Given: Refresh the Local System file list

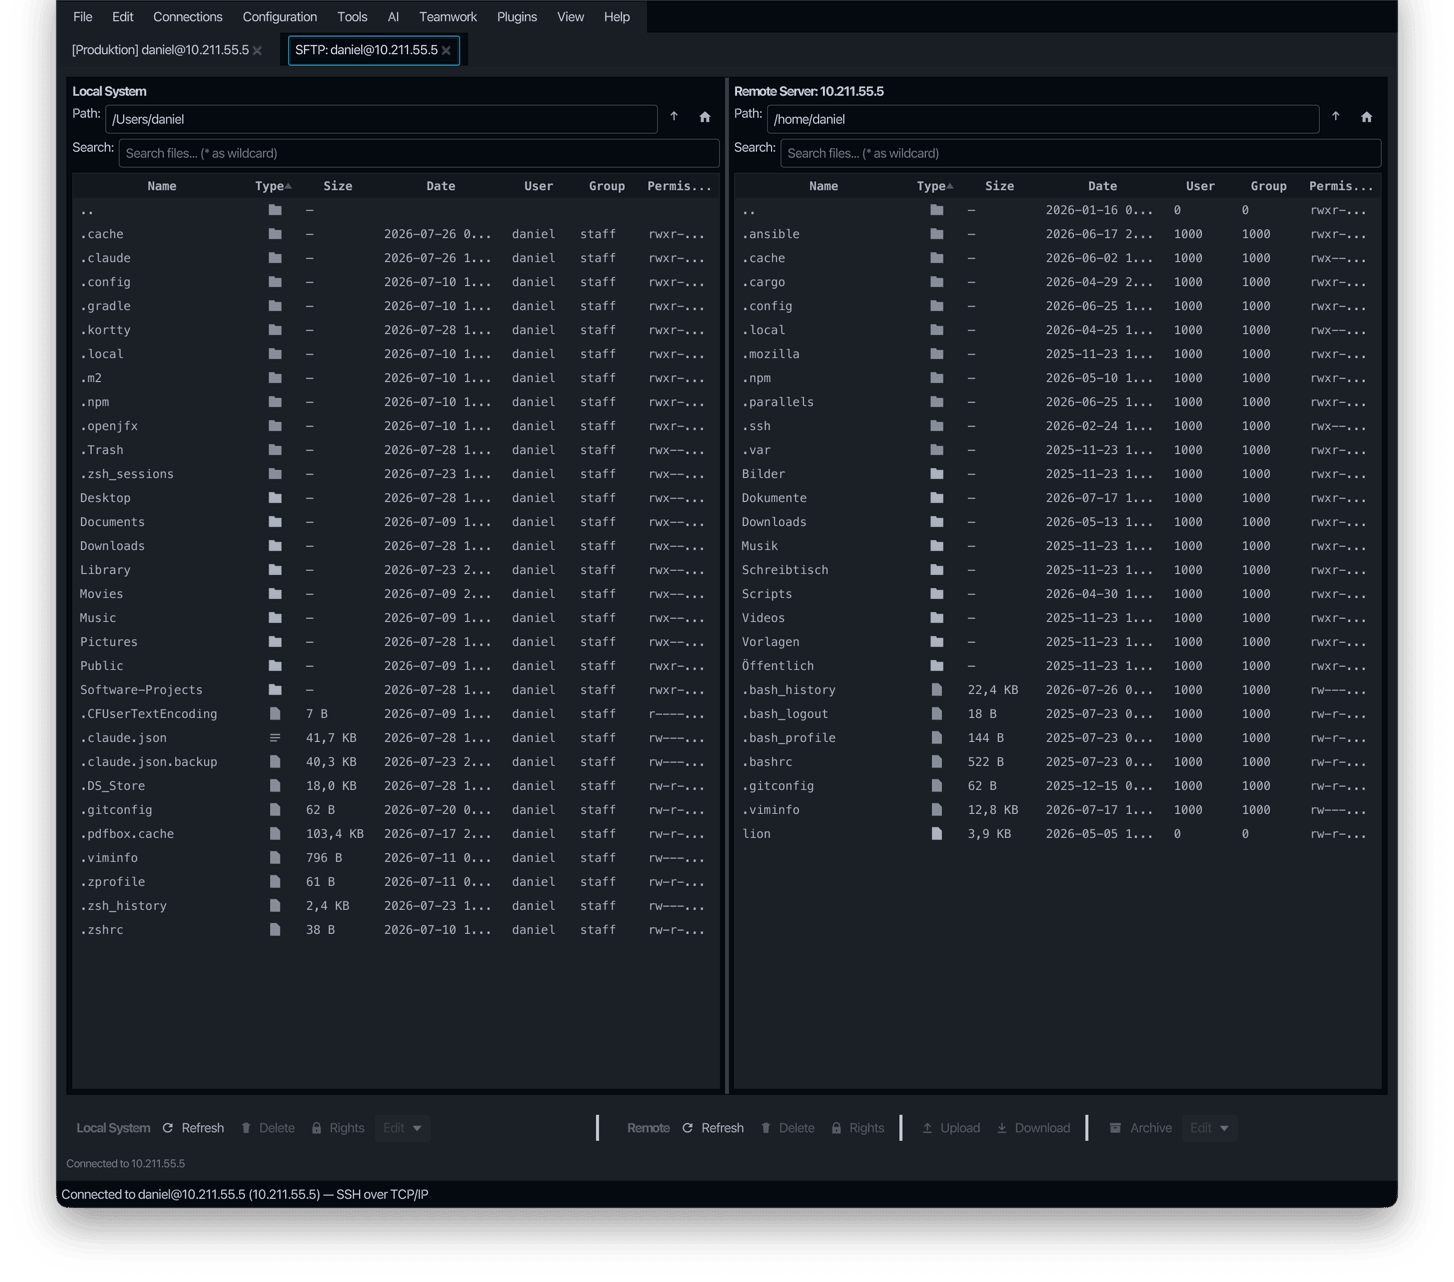Looking at the screenshot, I should point(193,1128).
